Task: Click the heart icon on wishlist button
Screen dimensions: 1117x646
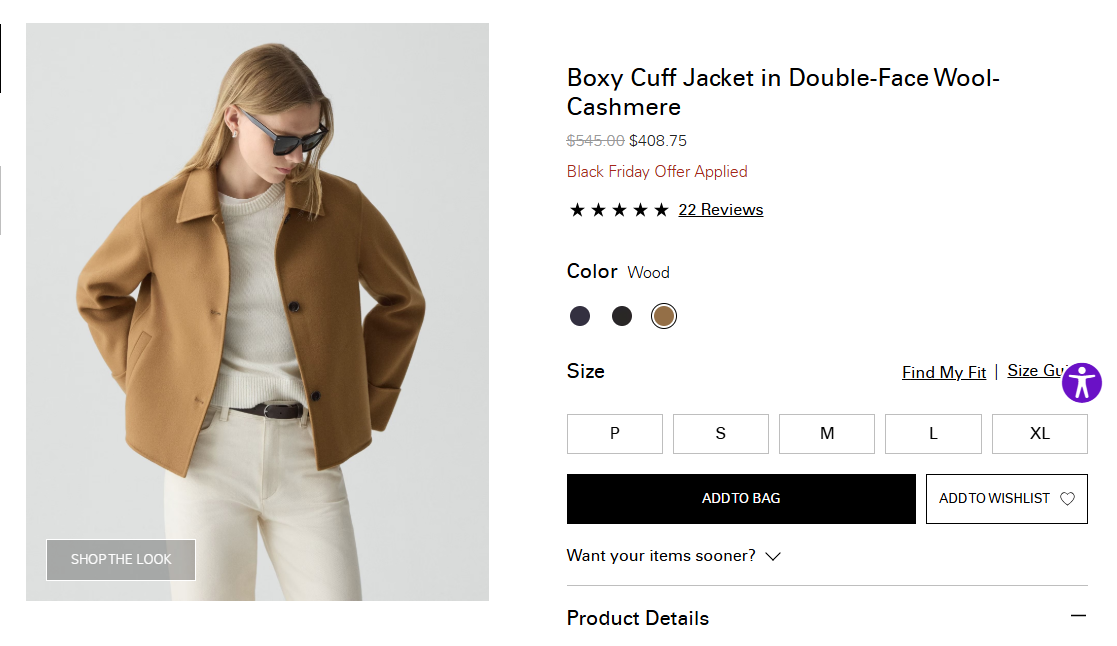Action: coord(1067,499)
